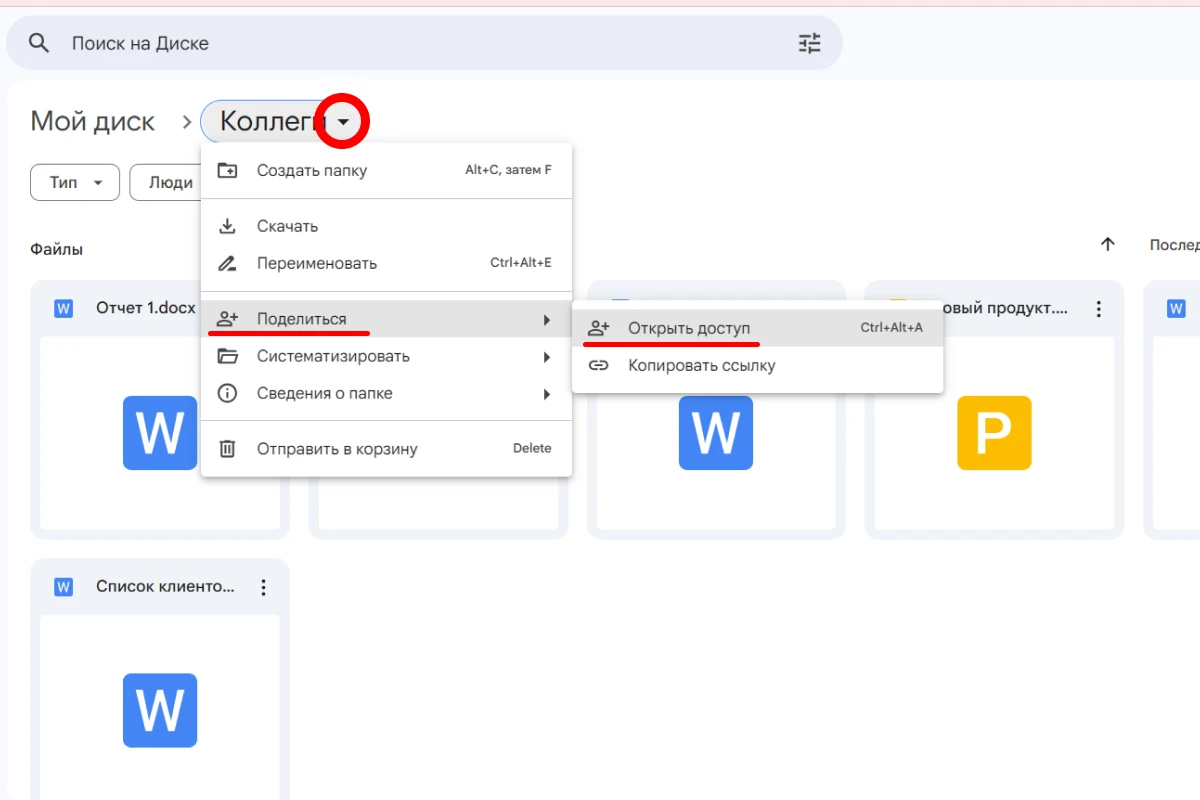
Task: Click the Файлы section heading
Action: pos(57,249)
